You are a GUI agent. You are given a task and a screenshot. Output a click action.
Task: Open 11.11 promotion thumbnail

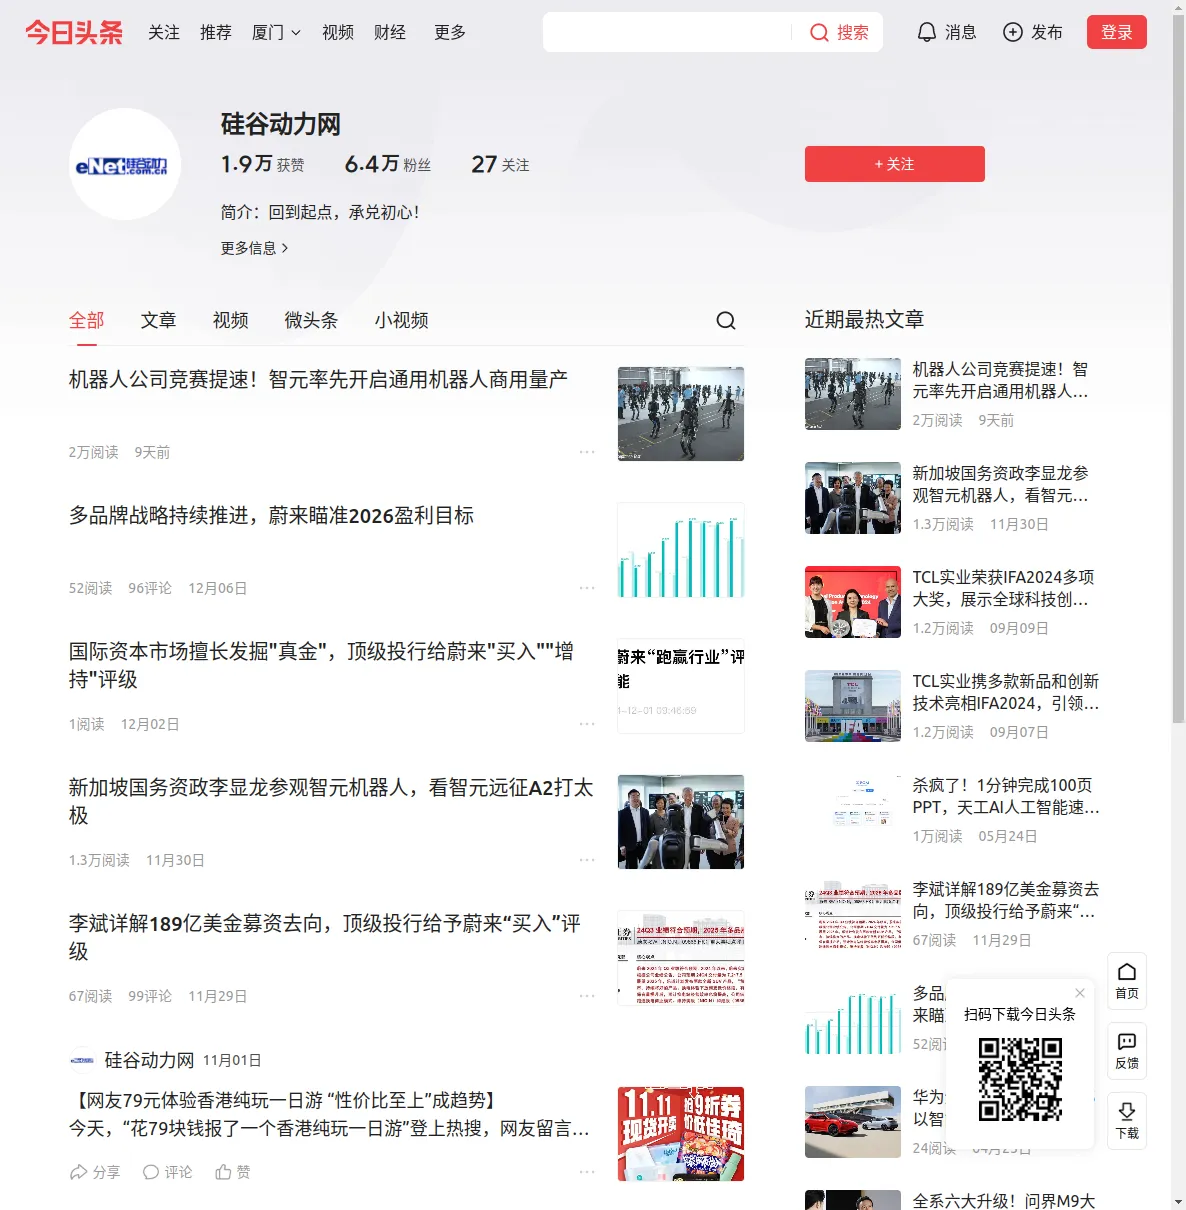(x=681, y=1134)
